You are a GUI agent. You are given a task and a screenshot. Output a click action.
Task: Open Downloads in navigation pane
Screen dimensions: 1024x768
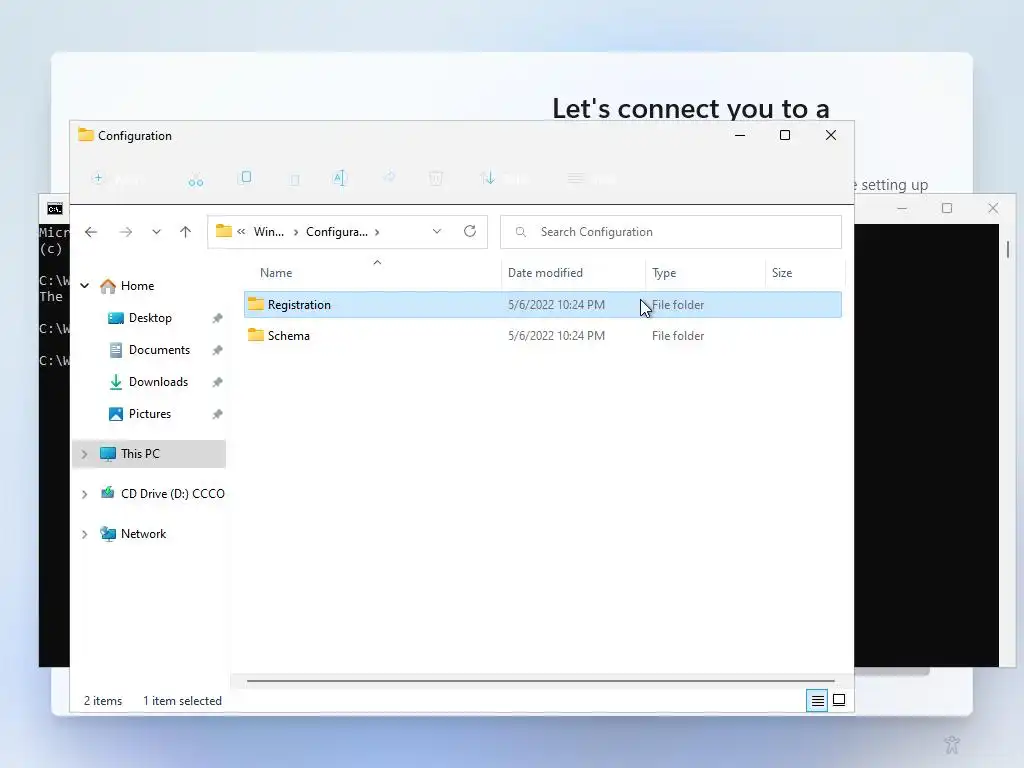click(x=158, y=382)
